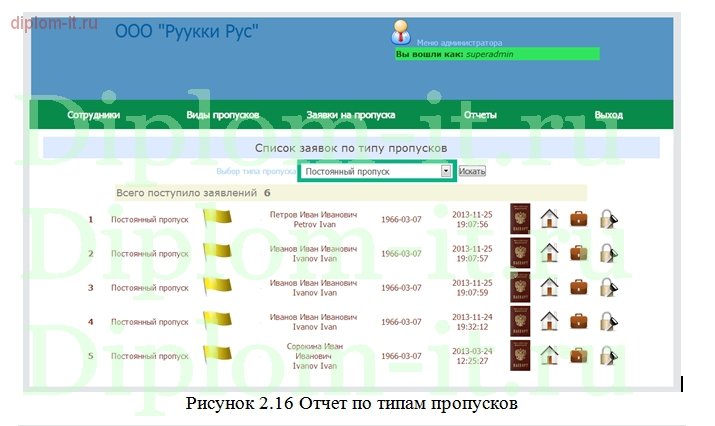The image size is (715, 426).
Task: Click padlock icon in row 5
Action: pyautogui.click(x=608, y=355)
